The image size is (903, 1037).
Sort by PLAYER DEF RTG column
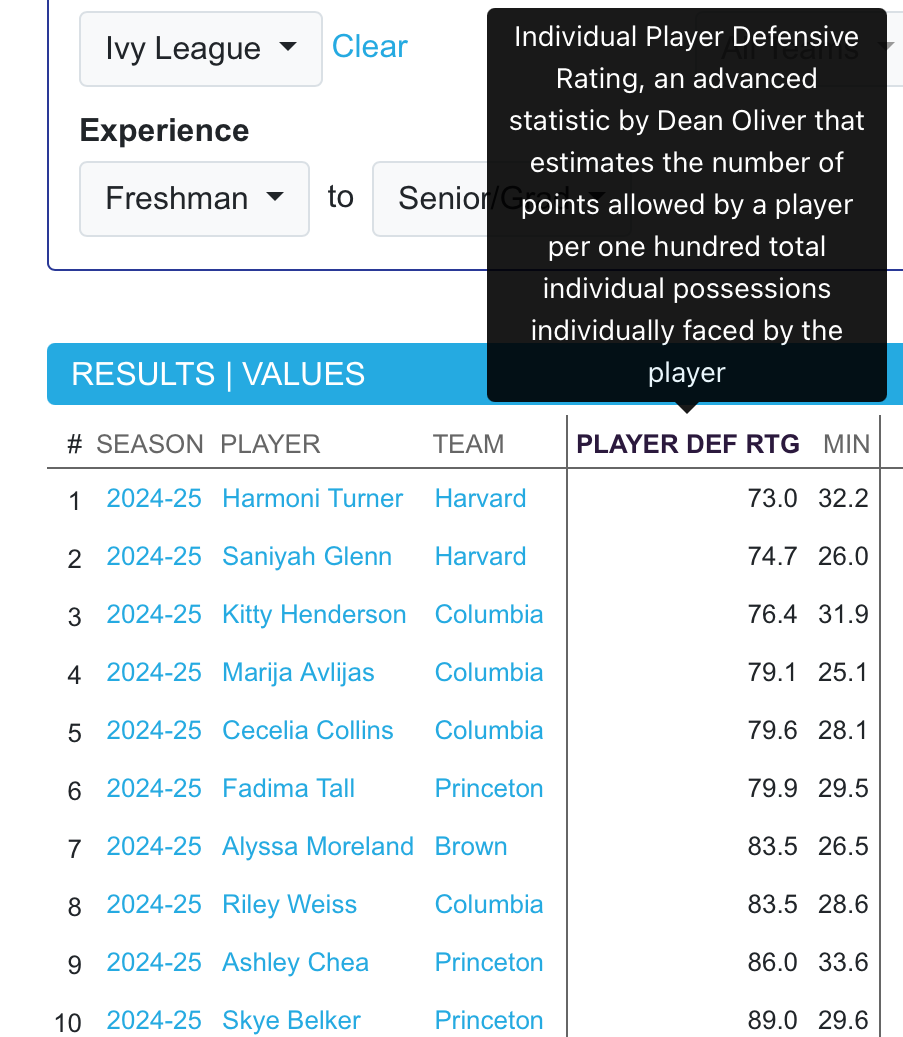pyautogui.click(x=688, y=444)
